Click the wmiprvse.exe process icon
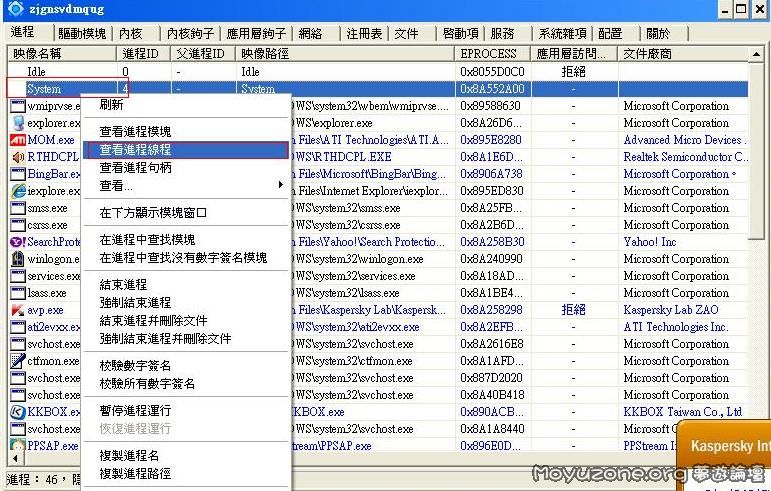This screenshot has width=771, height=491. [18, 106]
